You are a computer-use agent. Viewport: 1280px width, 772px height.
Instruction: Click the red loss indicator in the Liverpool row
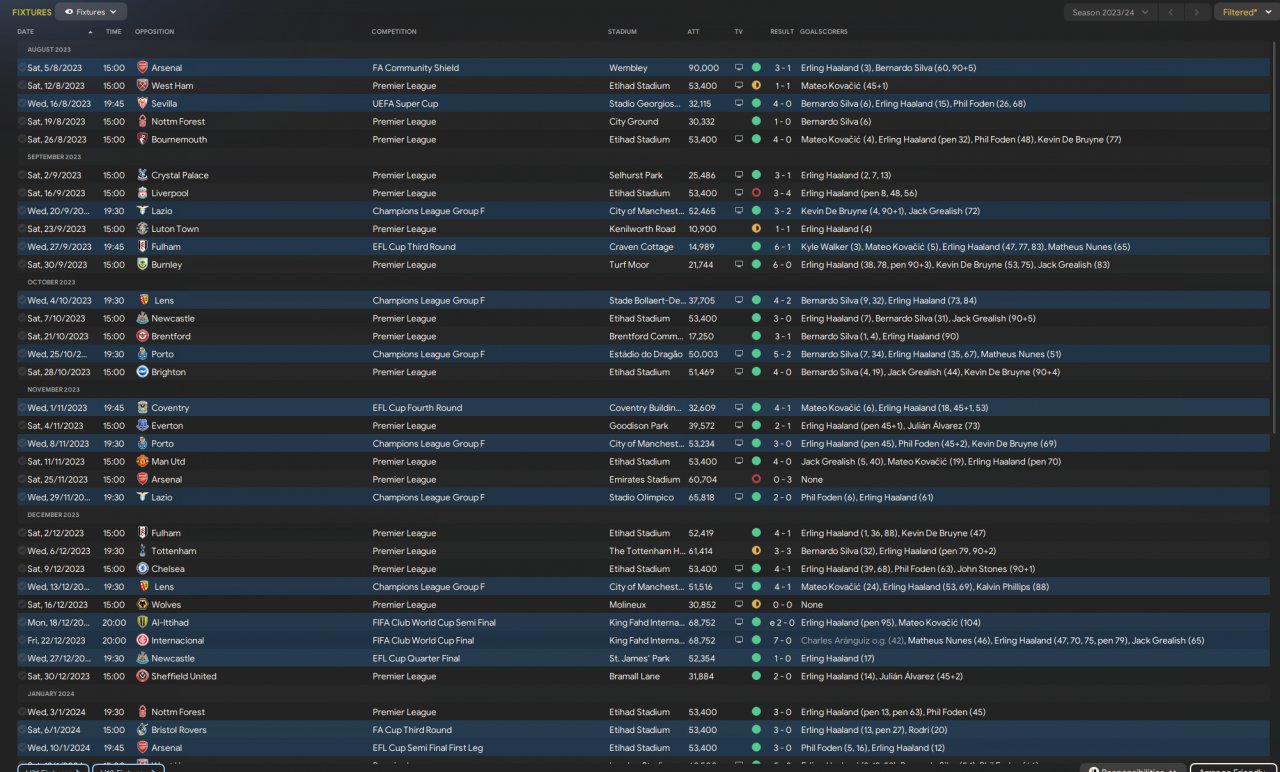(x=756, y=193)
